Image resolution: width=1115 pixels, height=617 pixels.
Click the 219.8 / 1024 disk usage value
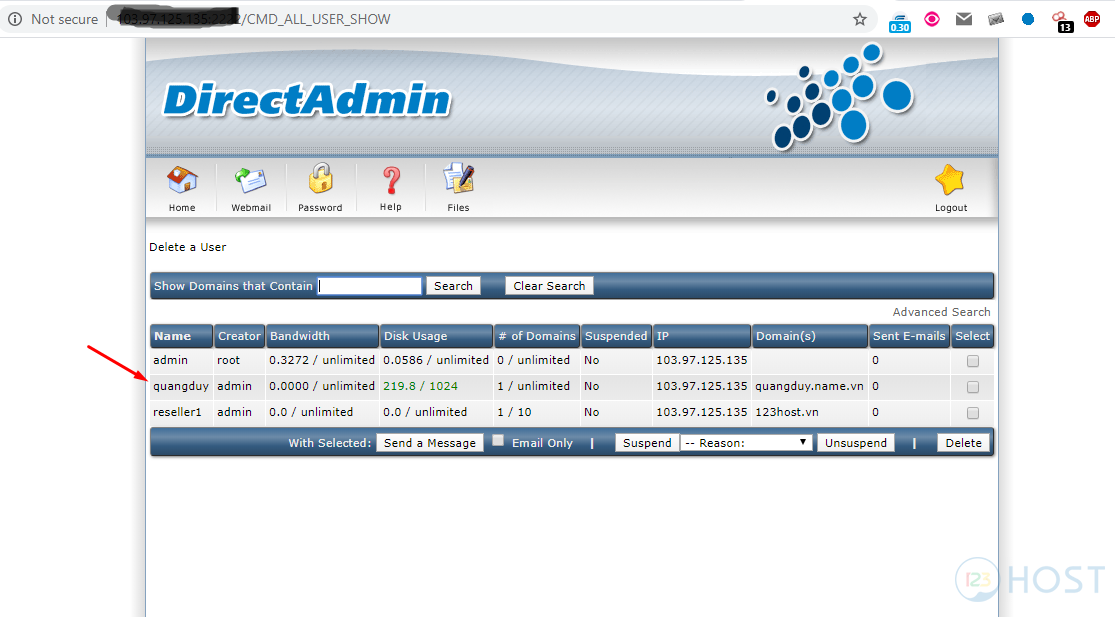point(420,386)
